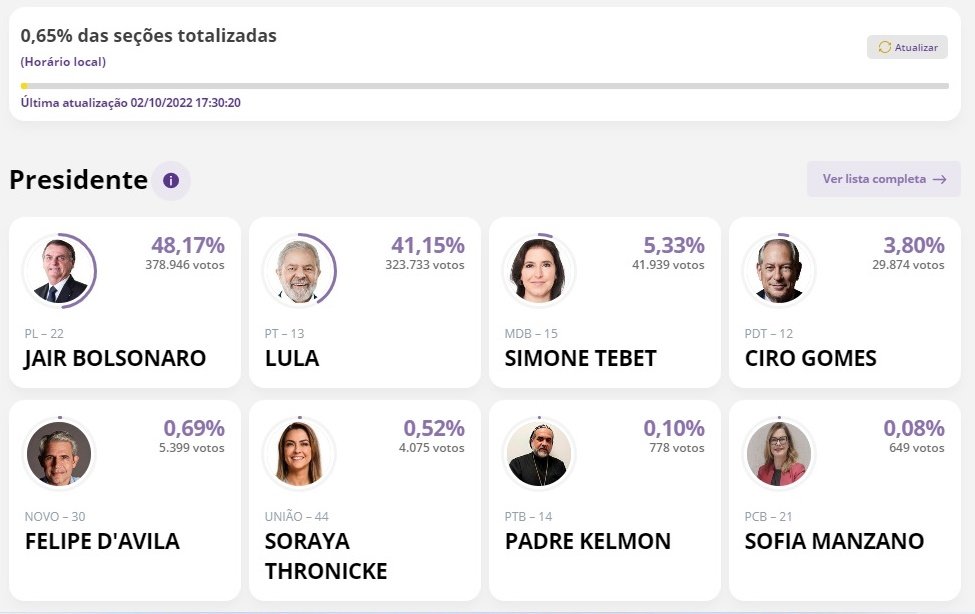Select Sofia Manzano's portrait
The image size is (975, 614).
point(780,454)
